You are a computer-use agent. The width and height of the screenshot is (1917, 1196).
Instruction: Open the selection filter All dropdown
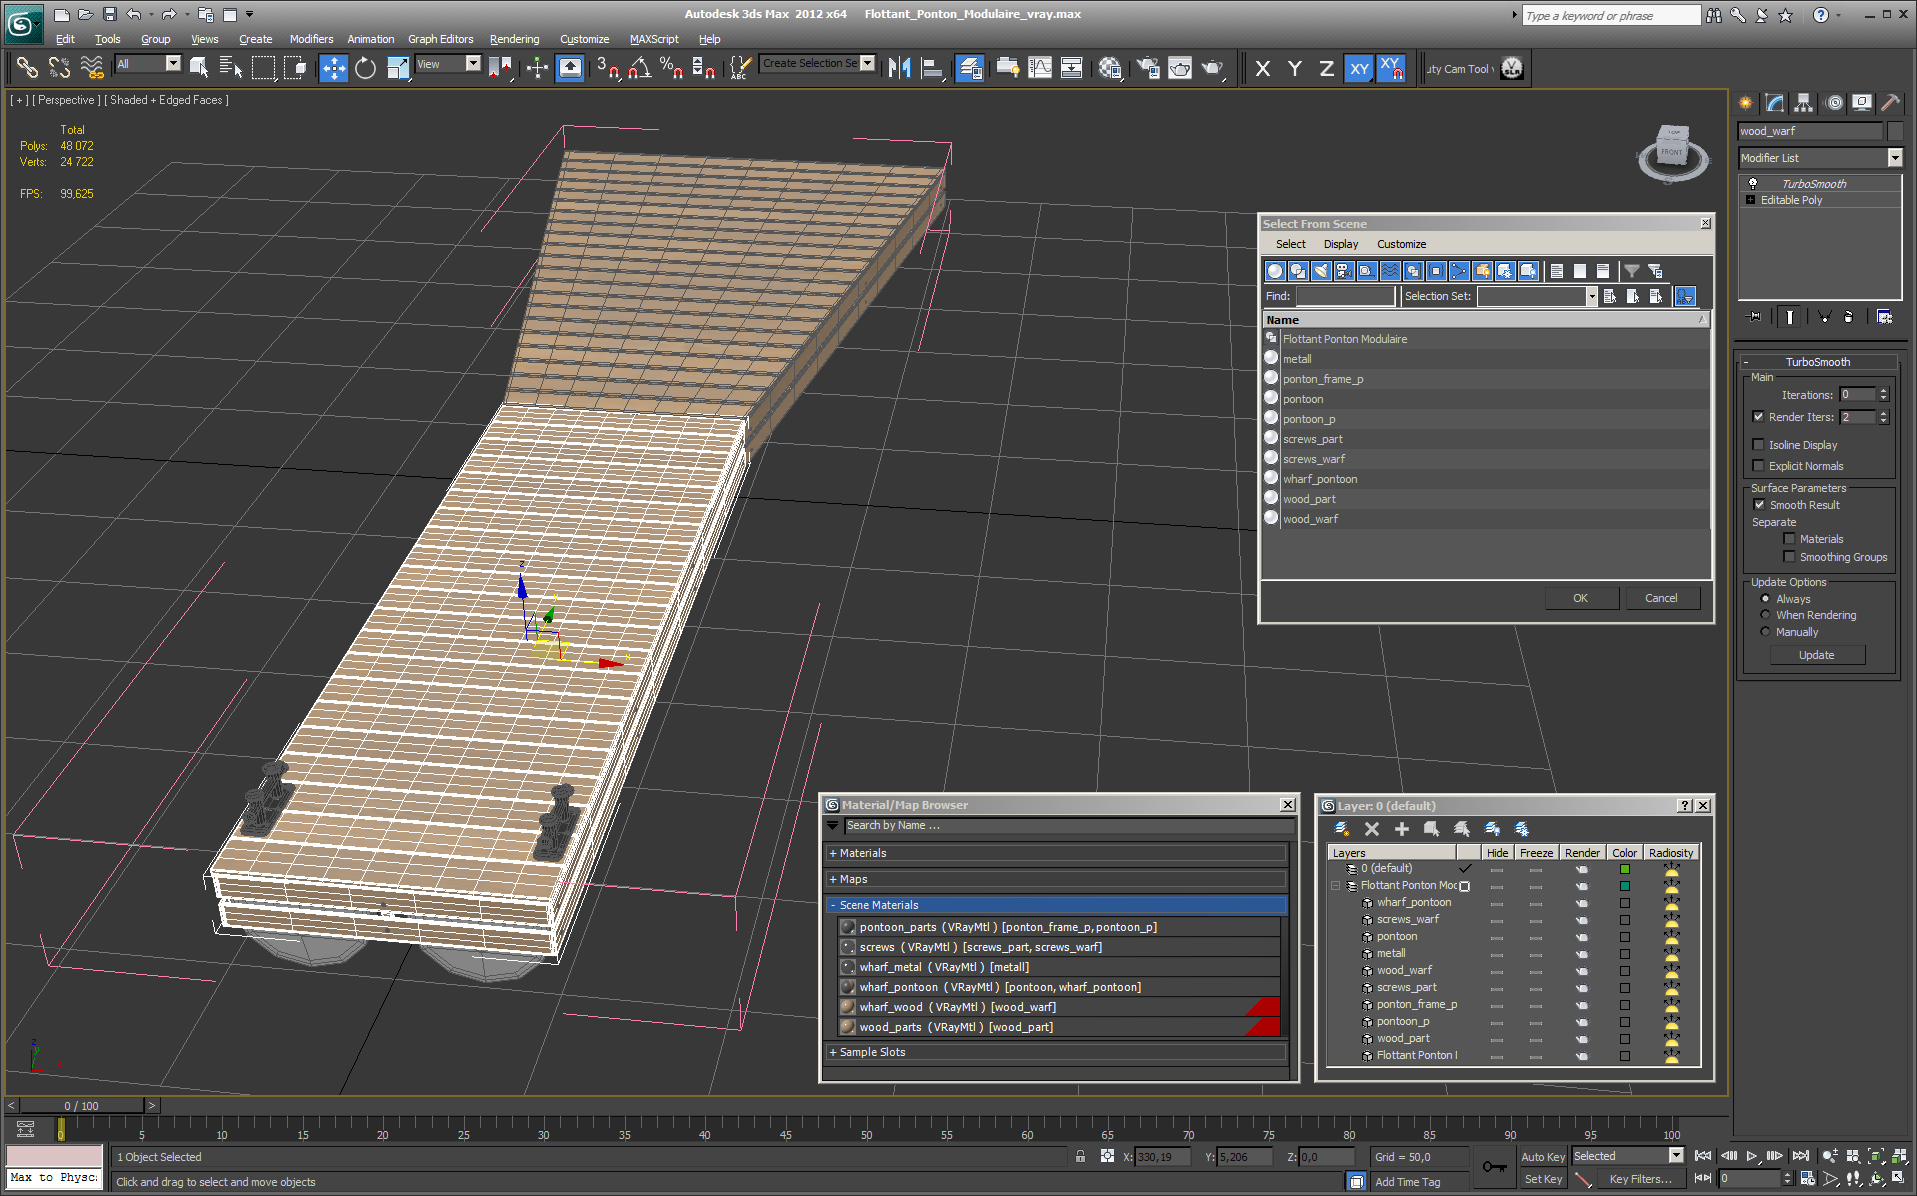point(173,63)
